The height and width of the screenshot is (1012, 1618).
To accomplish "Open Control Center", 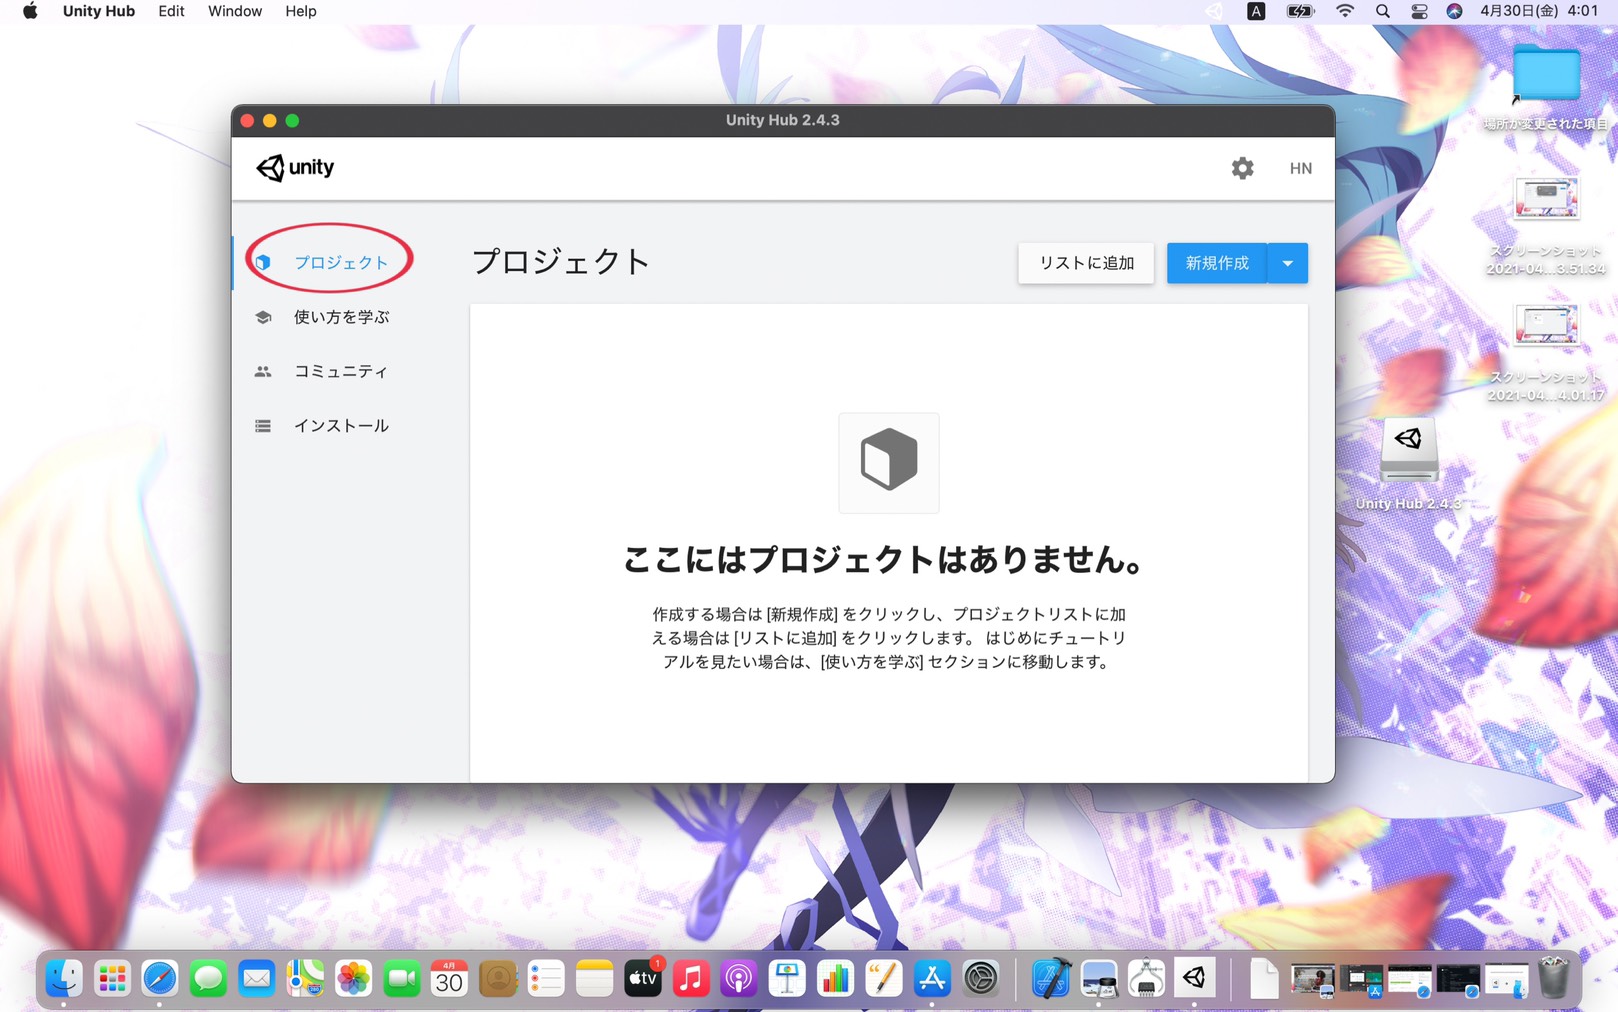I will pos(1419,11).
